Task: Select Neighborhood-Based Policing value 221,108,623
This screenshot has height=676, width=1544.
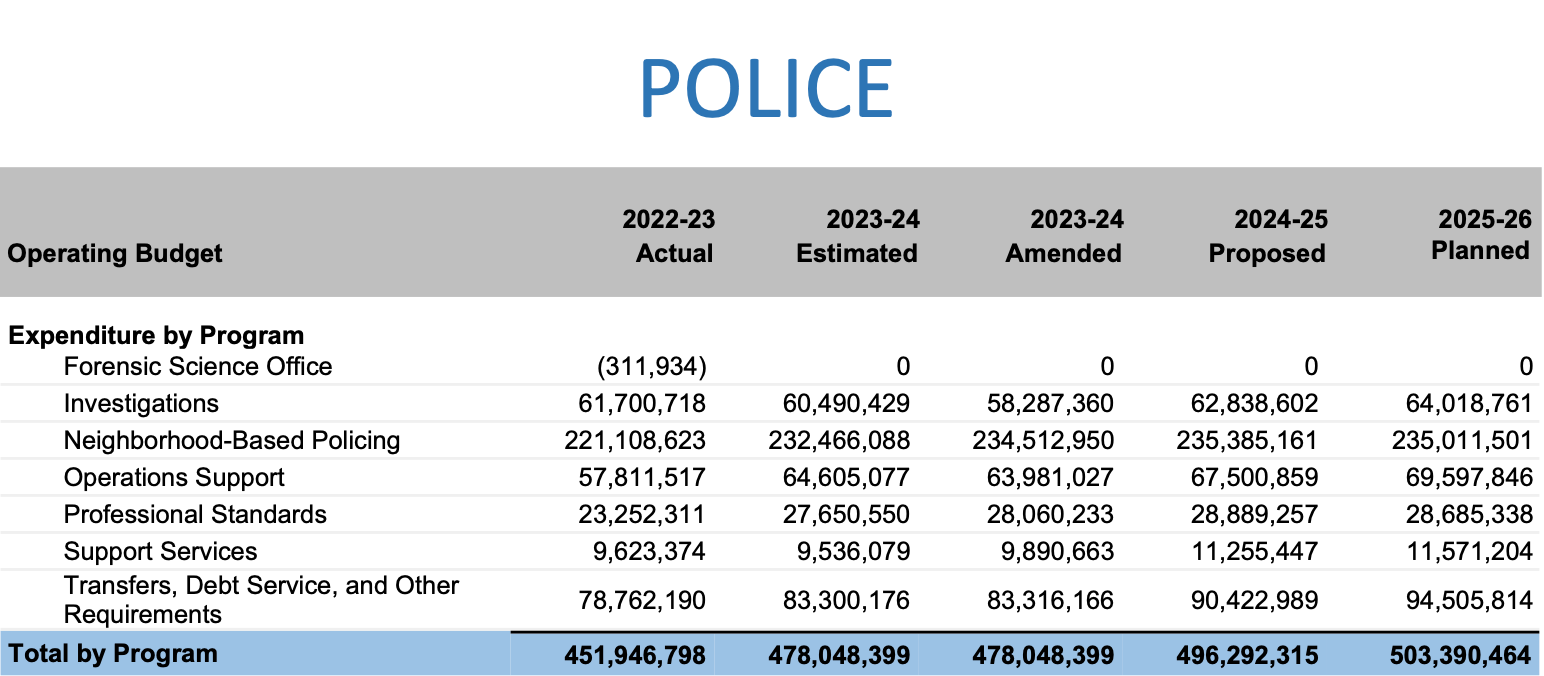Action: [x=635, y=441]
